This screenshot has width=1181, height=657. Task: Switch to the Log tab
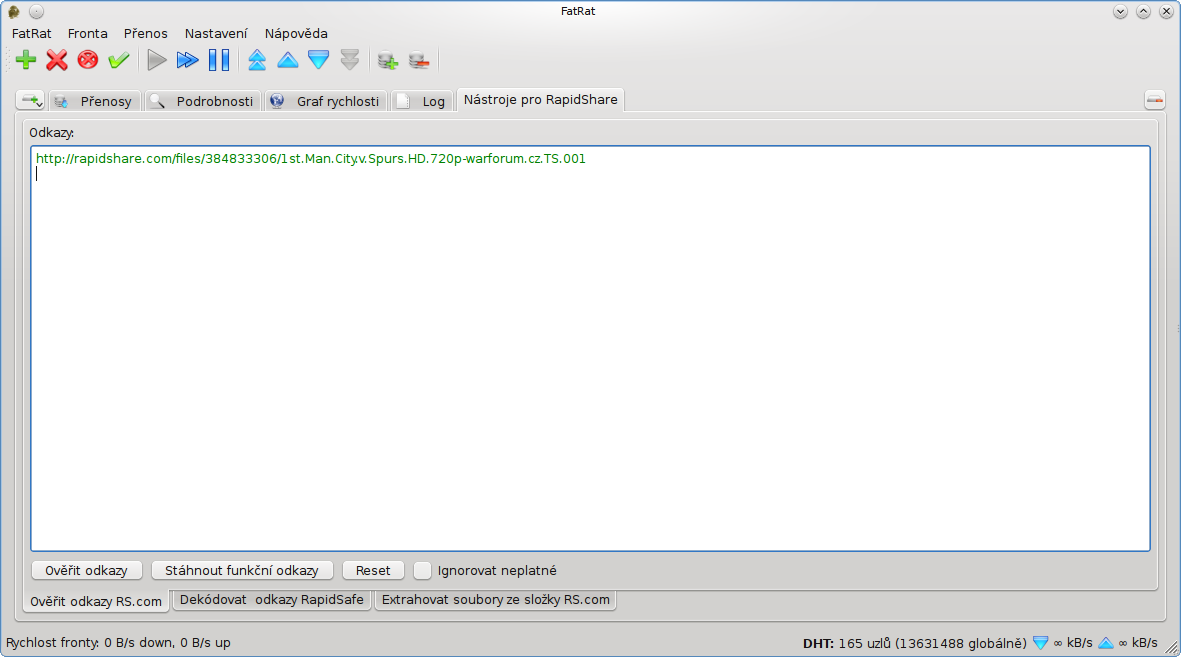[423, 101]
